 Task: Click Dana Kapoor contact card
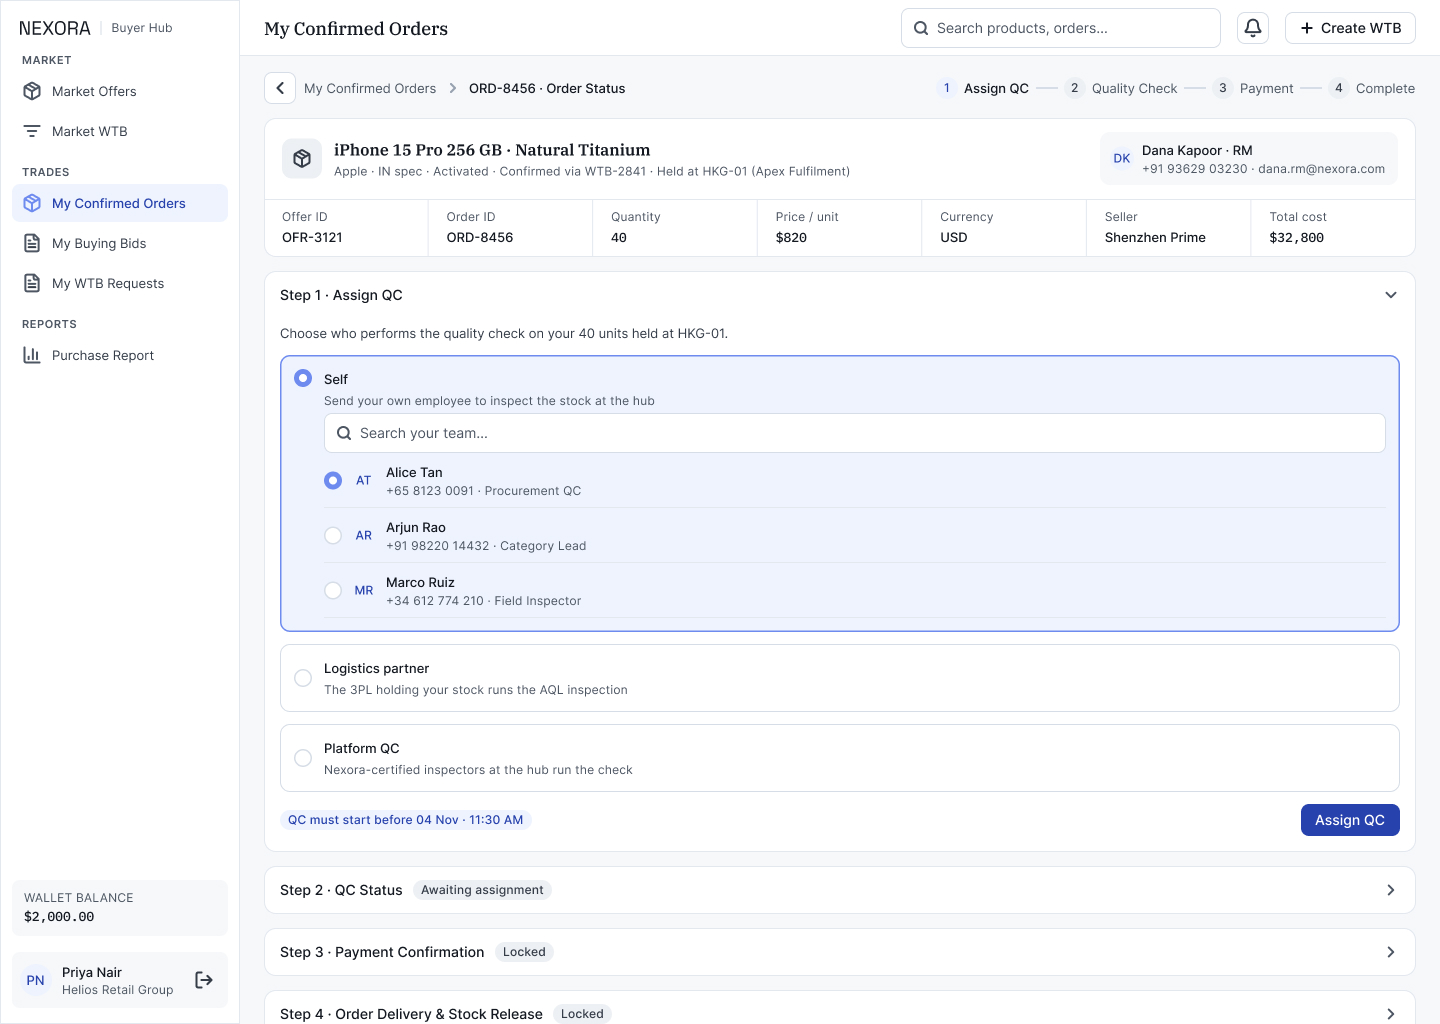pos(1249,159)
